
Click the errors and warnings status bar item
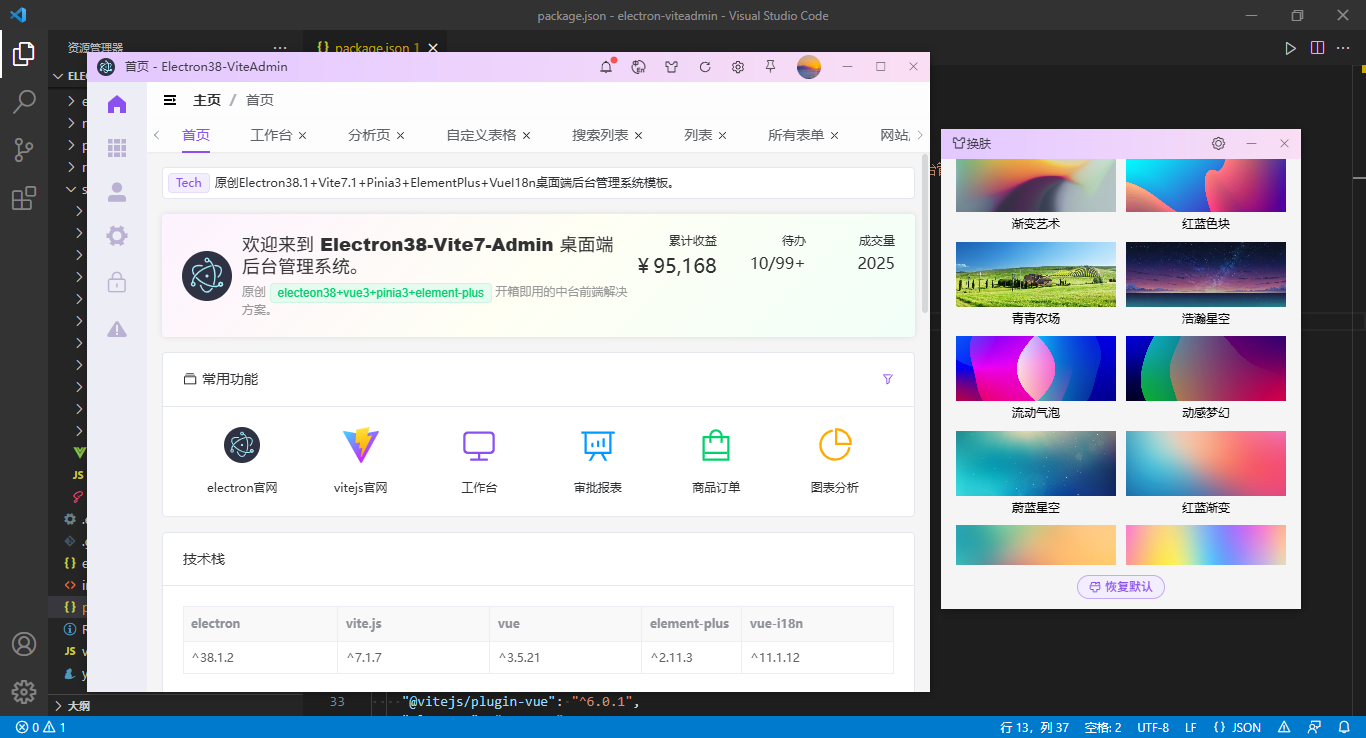[41, 727]
